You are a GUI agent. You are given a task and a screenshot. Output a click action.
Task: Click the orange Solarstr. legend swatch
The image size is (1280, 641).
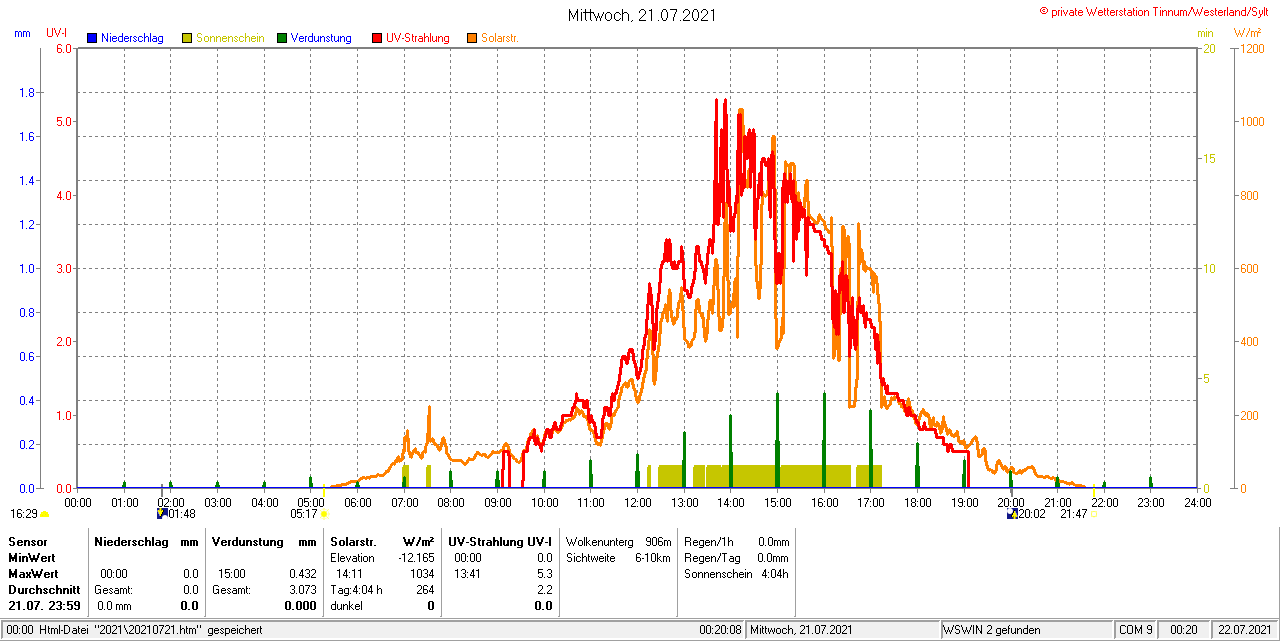[x=472, y=38]
